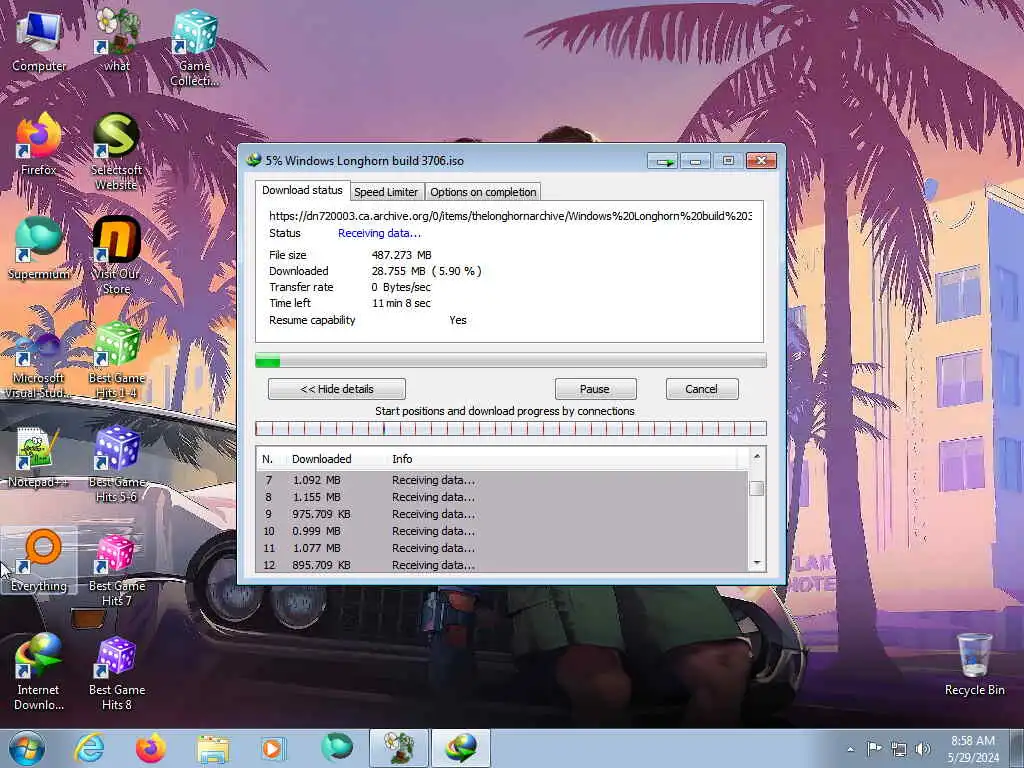This screenshot has height=768, width=1024.
Task: Pause the download
Action: (x=595, y=389)
